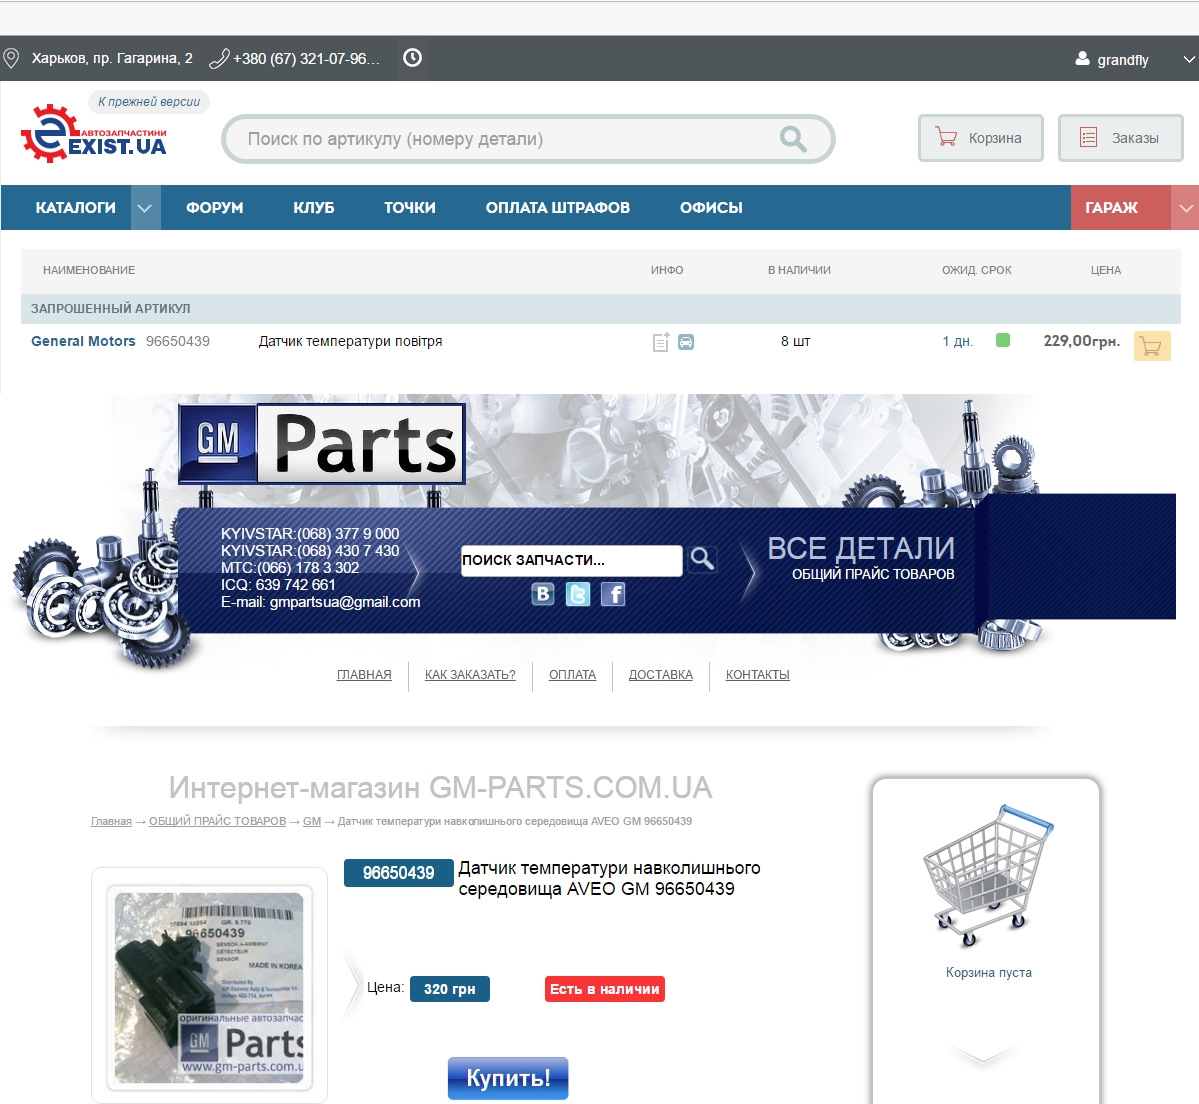The height and width of the screenshot is (1104, 1199).
Task: Click the blue 96650439 part number badge
Action: pyautogui.click(x=398, y=873)
